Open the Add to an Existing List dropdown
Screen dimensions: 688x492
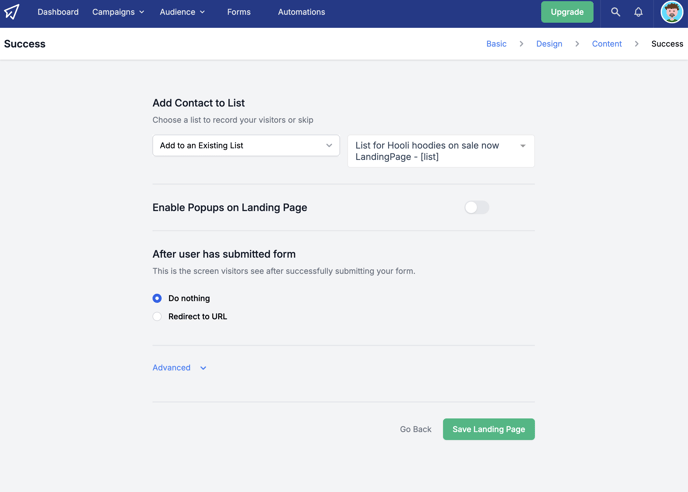click(x=246, y=145)
